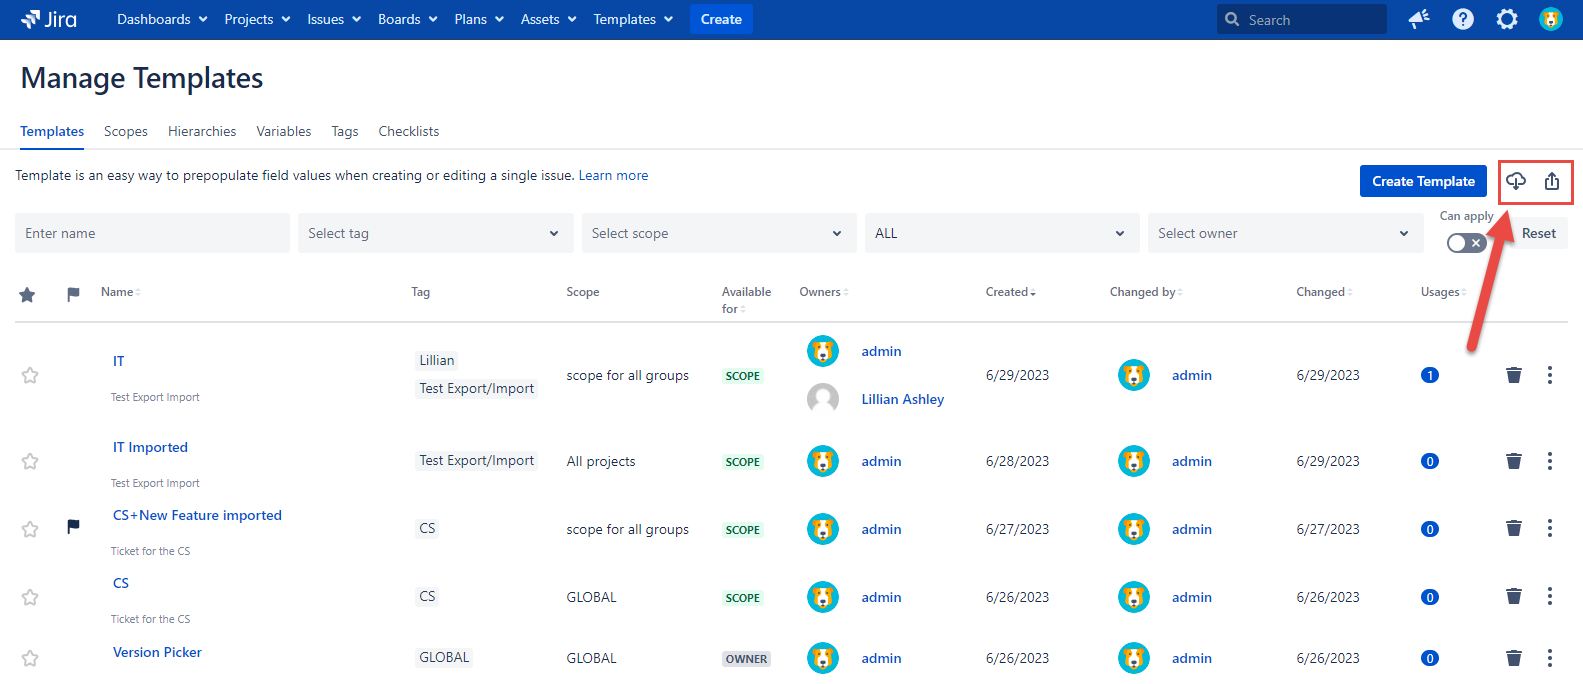Delete the IT template via trash icon

(x=1514, y=375)
